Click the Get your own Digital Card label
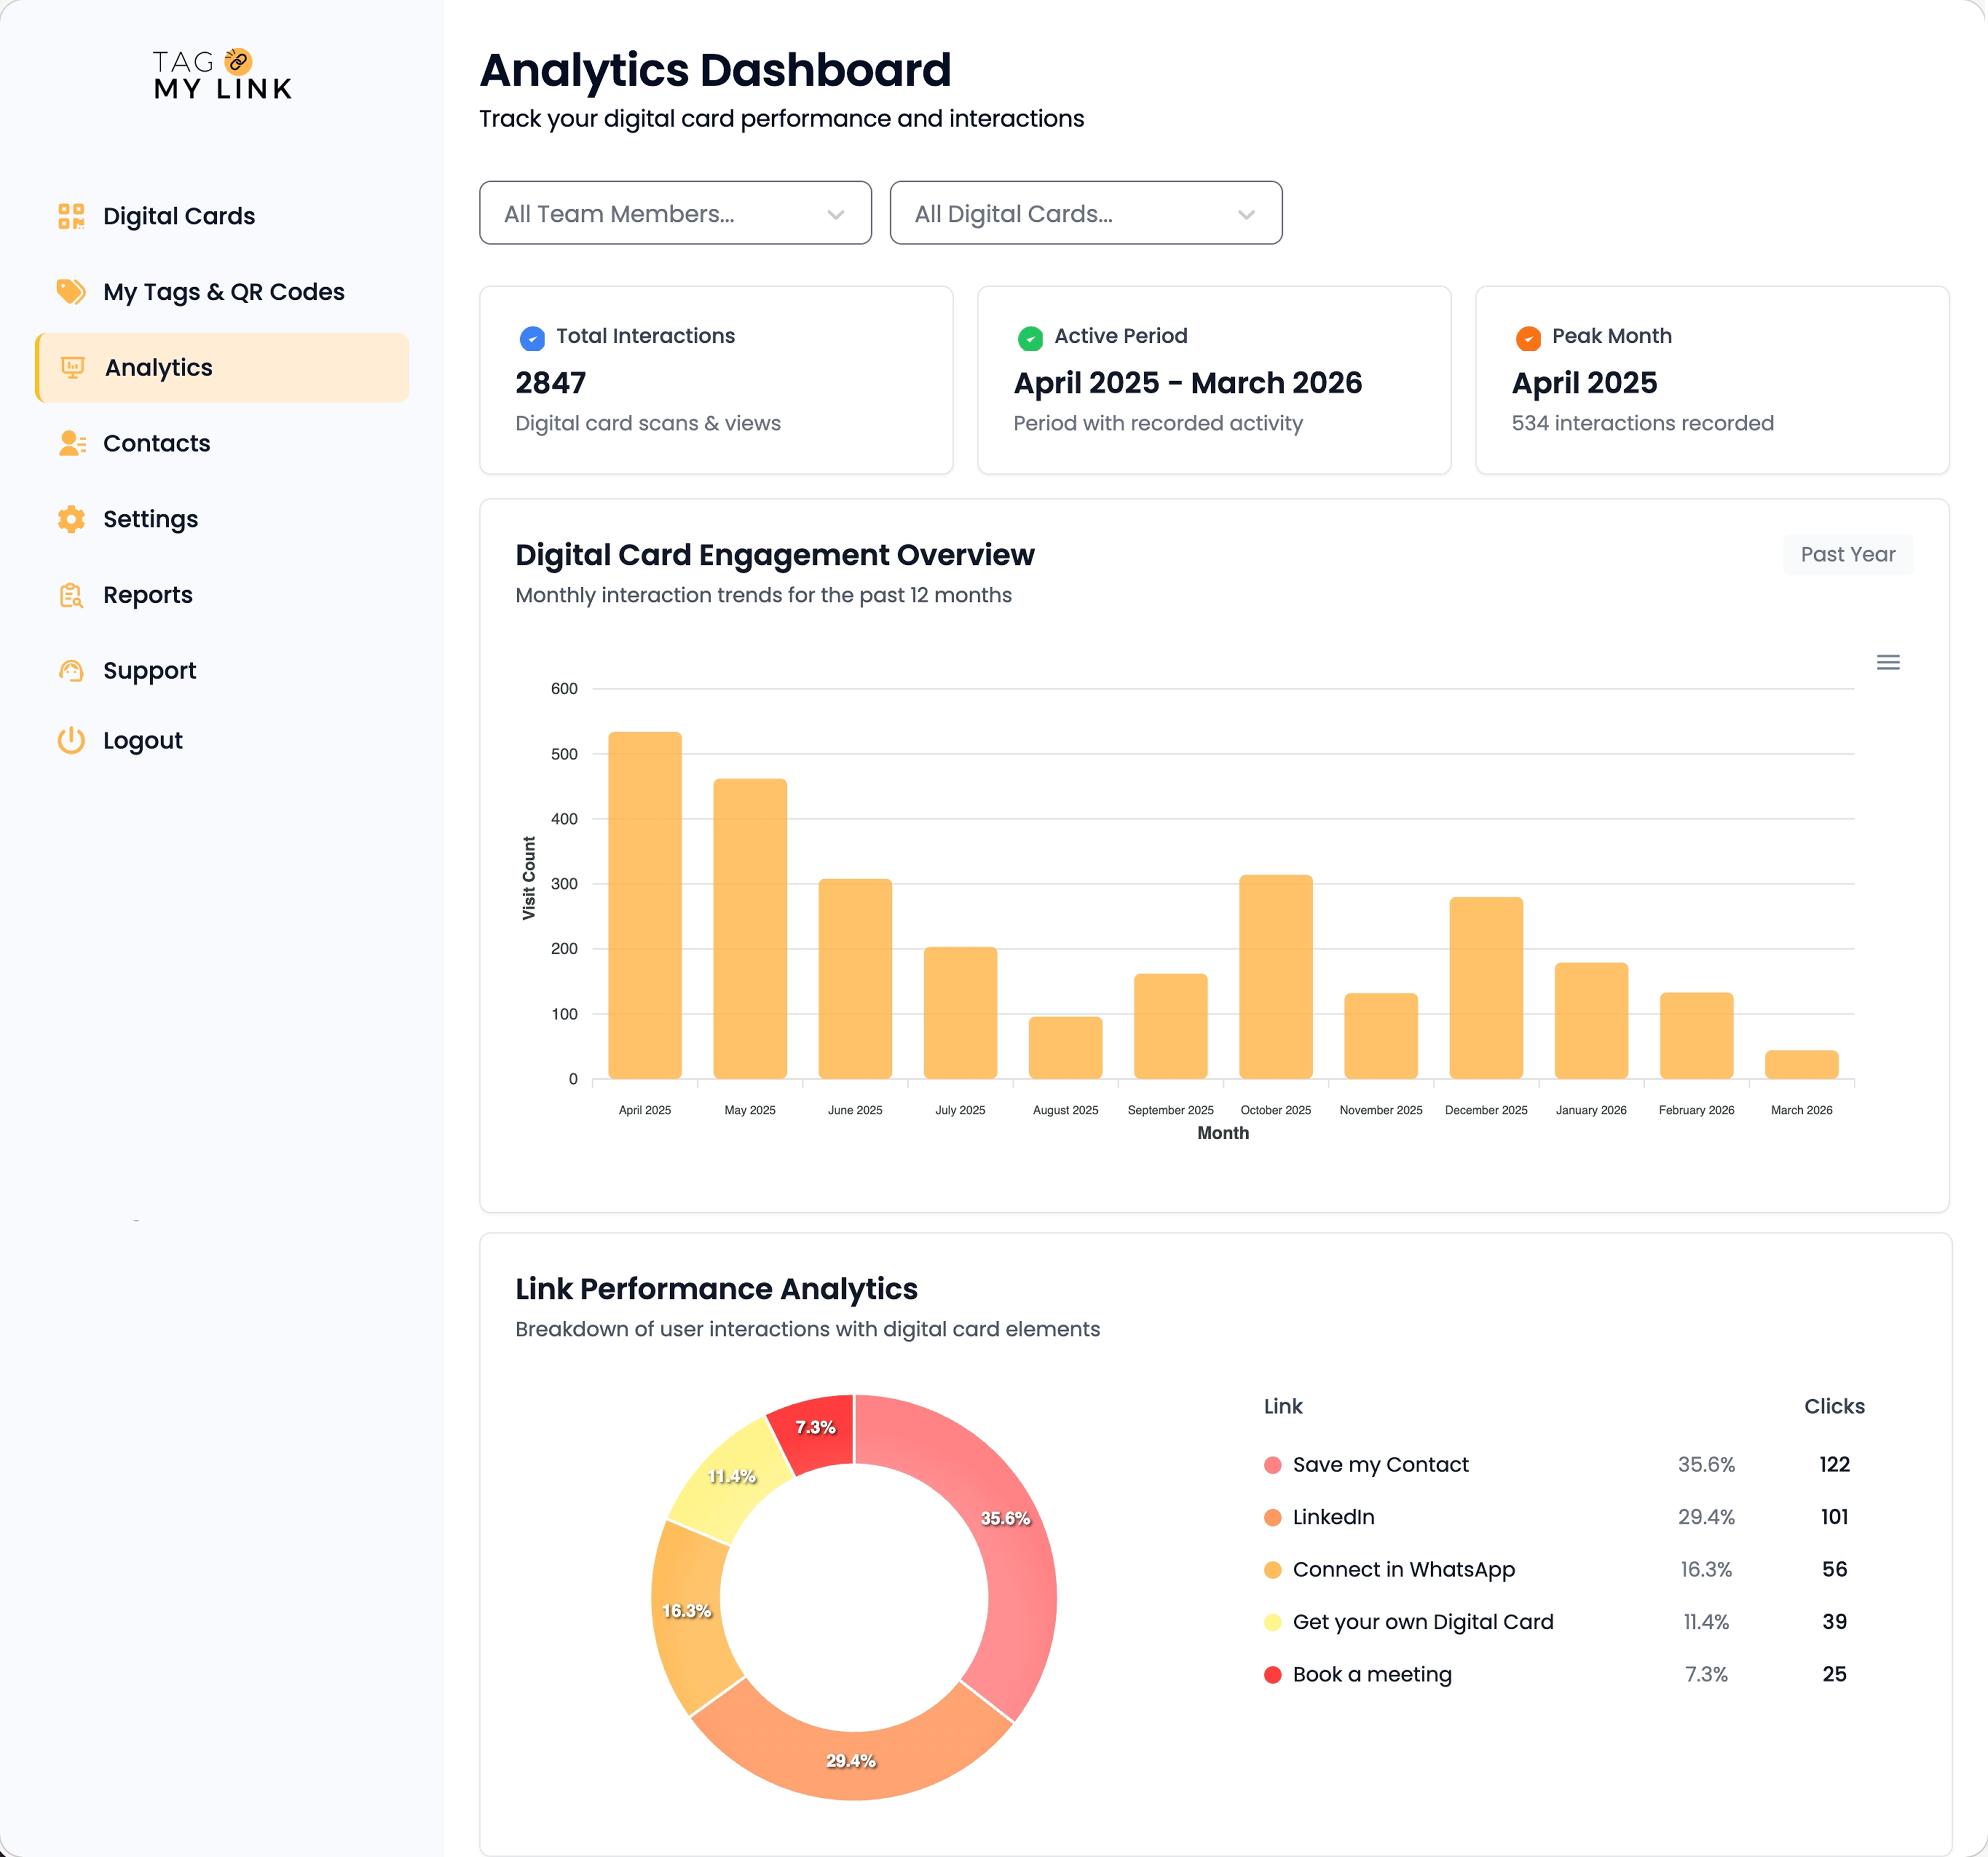Image resolution: width=1988 pixels, height=1857 pixels. 1423,1622
